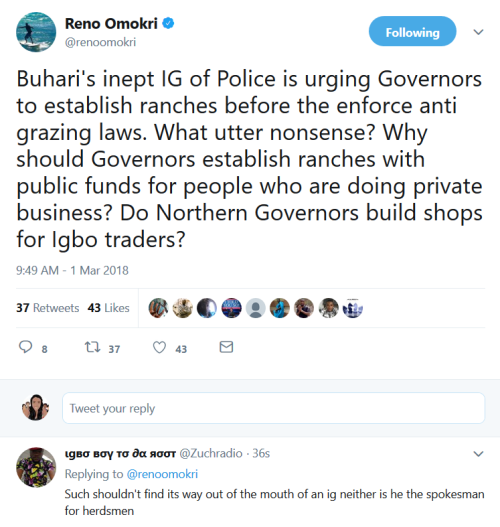Open the last liker avatar in the row

[x=352, y=308]
